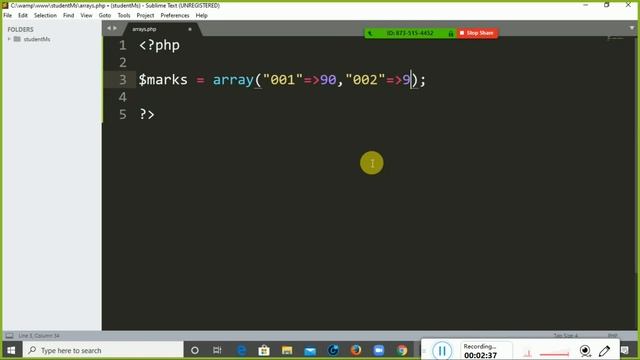Open the Windows Start menu

[x=11, y=350]
